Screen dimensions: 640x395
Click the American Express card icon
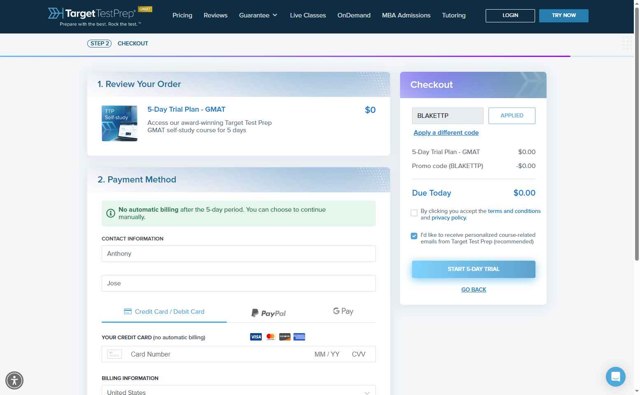(x=299, y=337)
